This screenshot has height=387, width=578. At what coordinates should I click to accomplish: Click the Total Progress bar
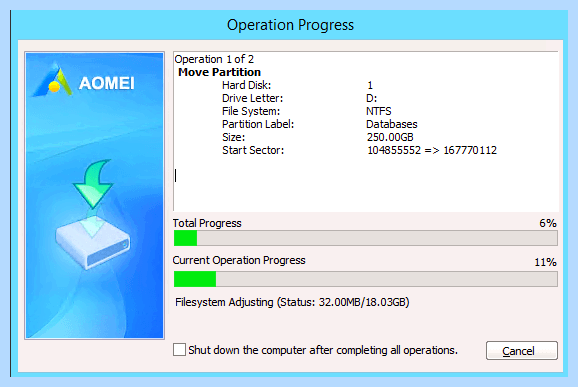[365, 238]
